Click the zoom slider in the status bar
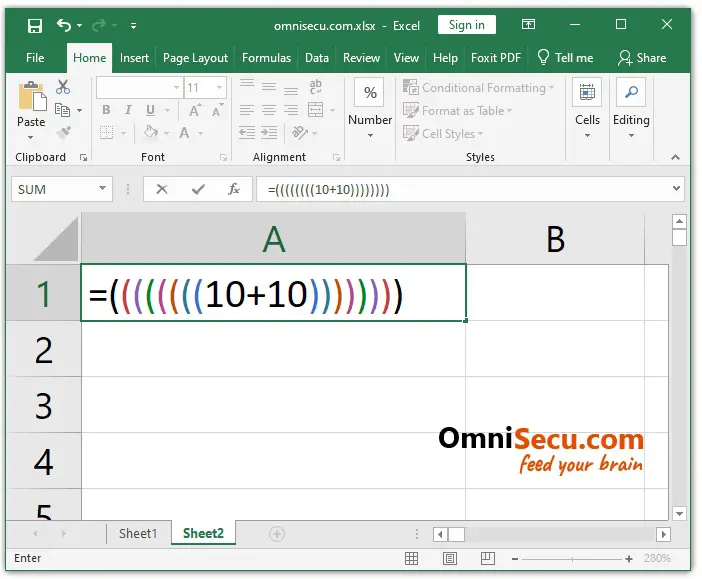702x579 pixels. 570,559
